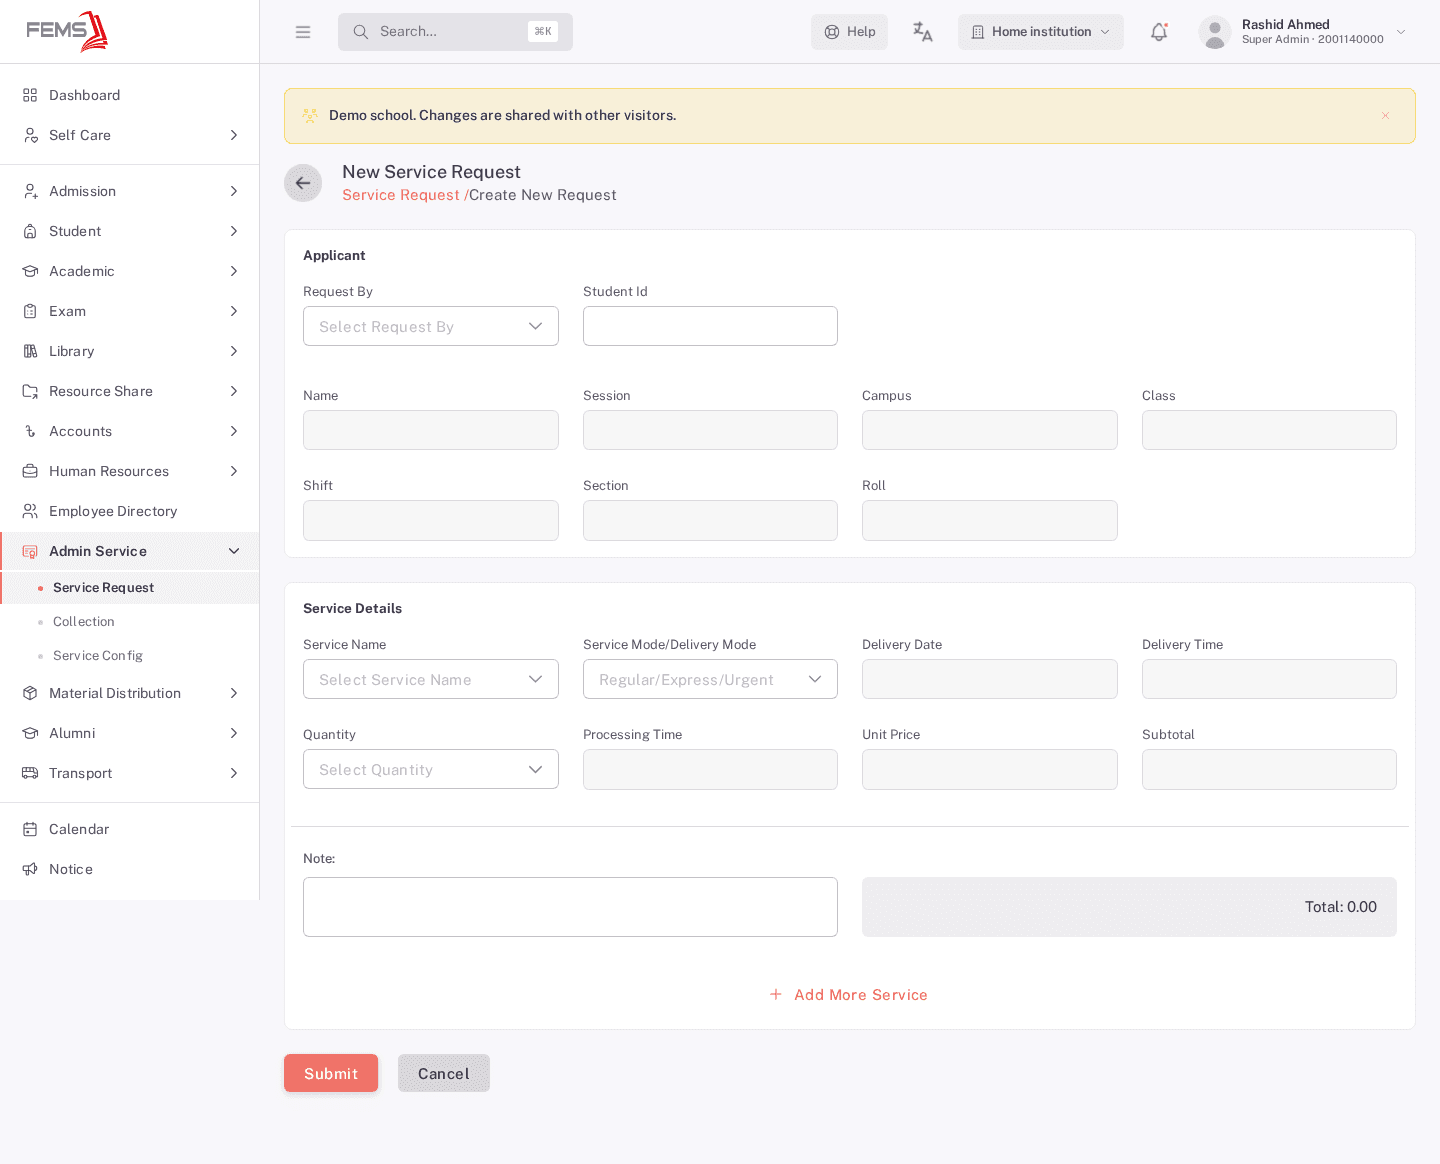Click the Human Resources briefcase icon
Screen dimensions: 1440x1164
(30, 471)
